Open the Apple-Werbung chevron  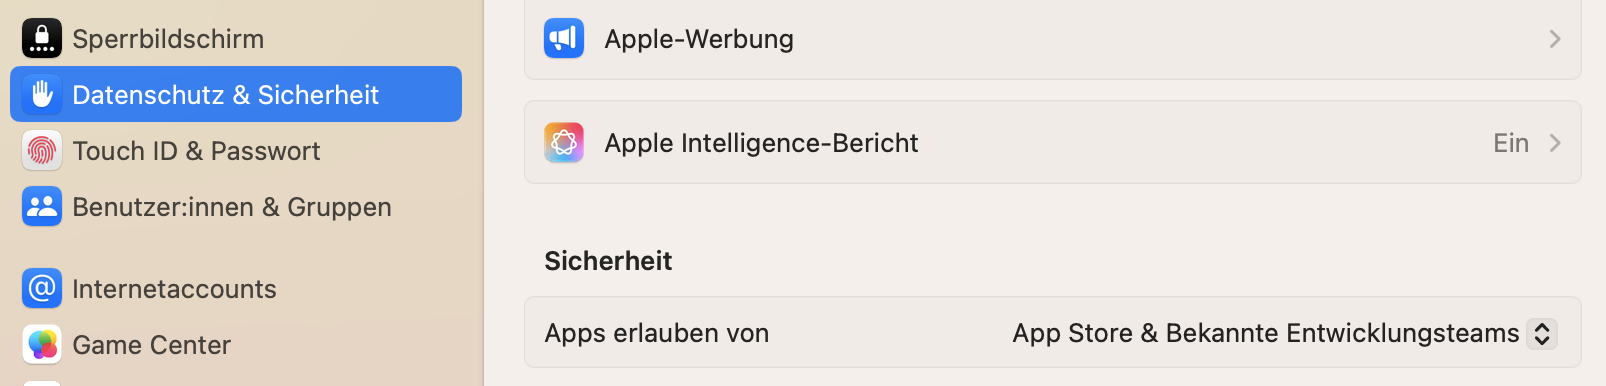1555,39
